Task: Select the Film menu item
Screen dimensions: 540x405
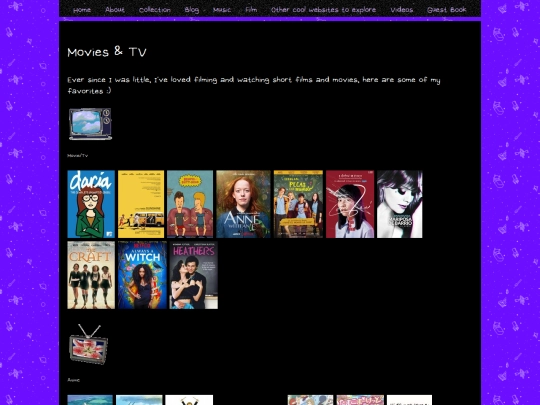Action: pos(251,10)
